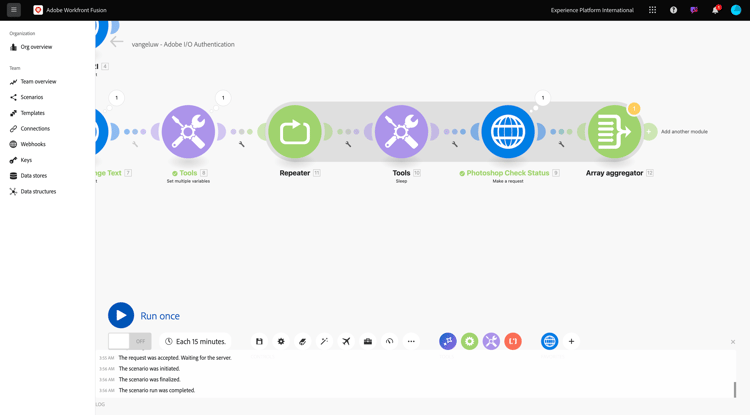
Task: Click the purple Tools wrench icon
Action: coord(491,341)
